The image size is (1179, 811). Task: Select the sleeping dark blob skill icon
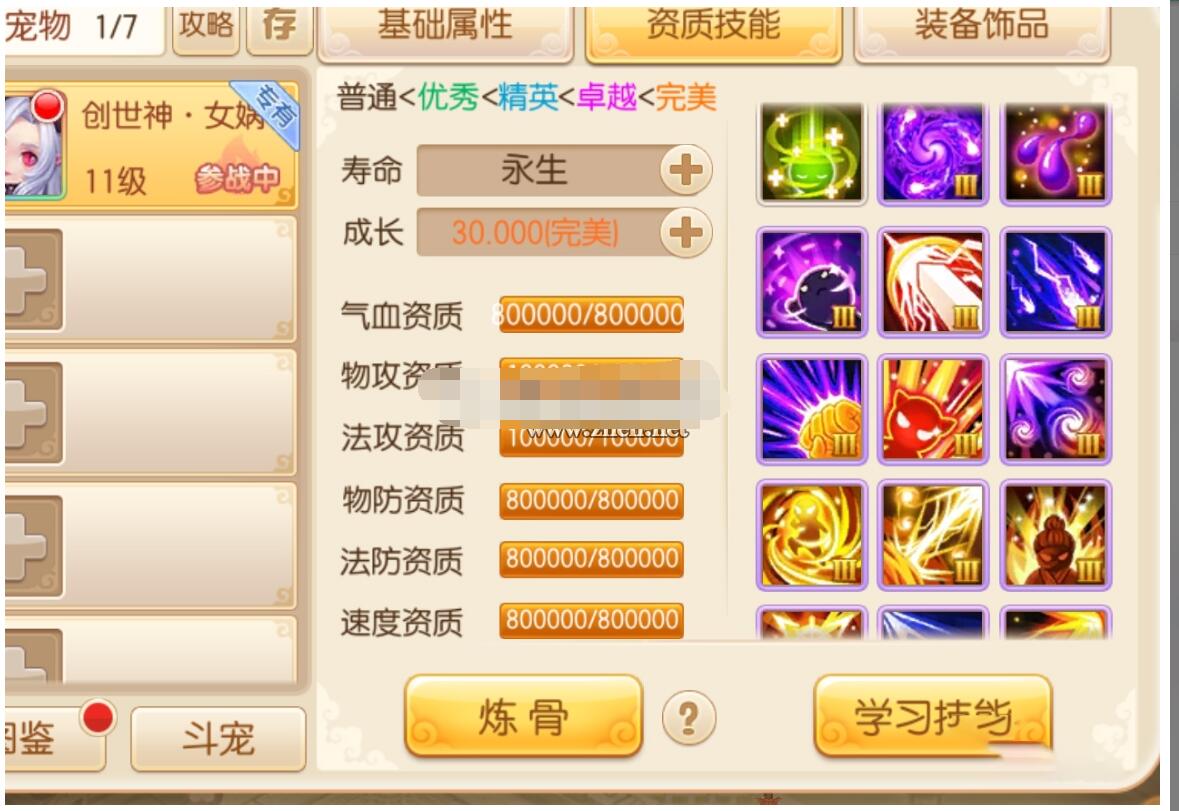point(811,282)
